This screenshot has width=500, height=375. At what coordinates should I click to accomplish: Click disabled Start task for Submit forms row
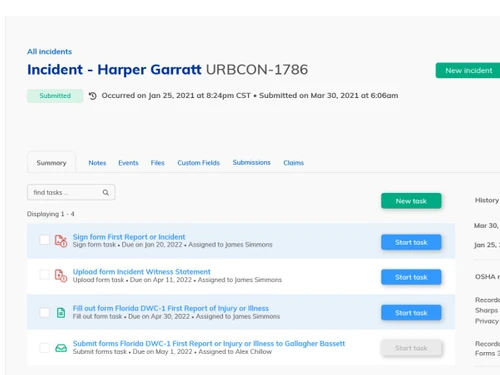pyautogui.click(x=411, y=348)
